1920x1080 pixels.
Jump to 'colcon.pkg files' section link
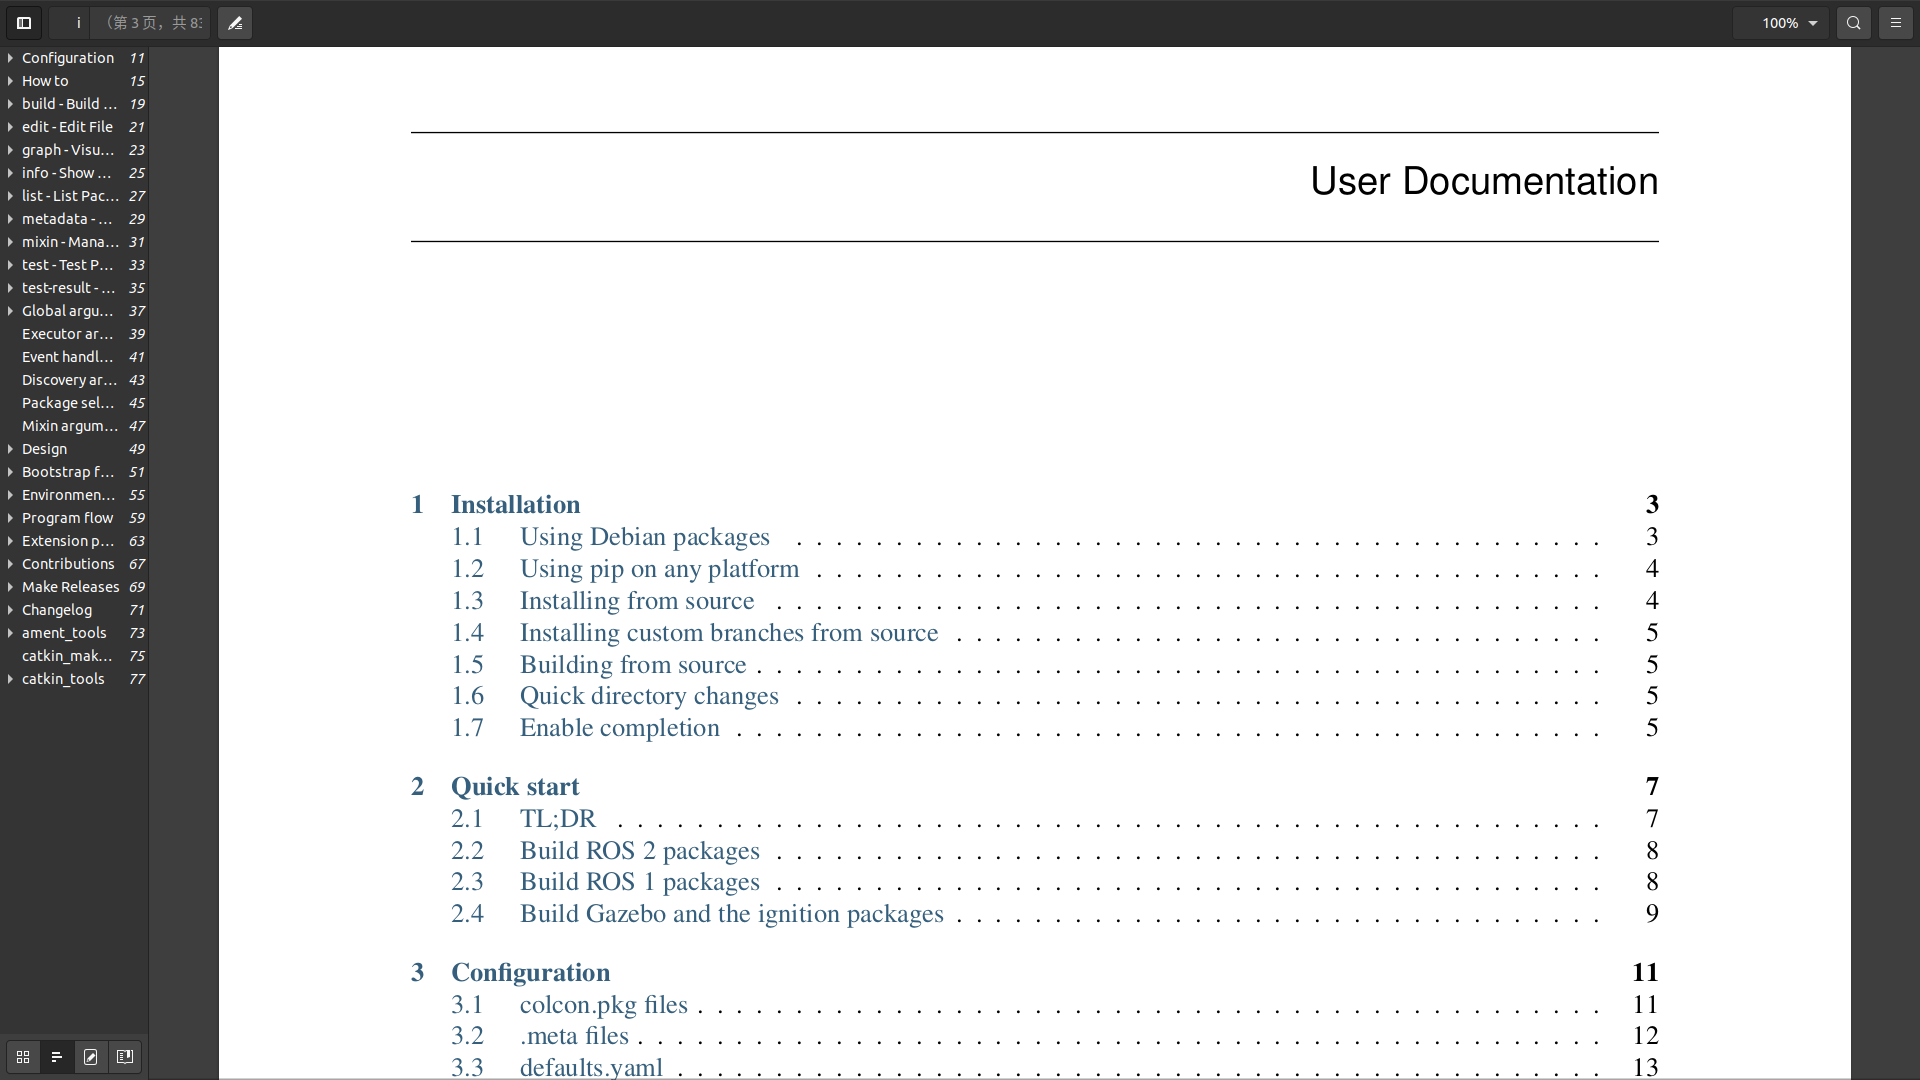click(603, 1005)
